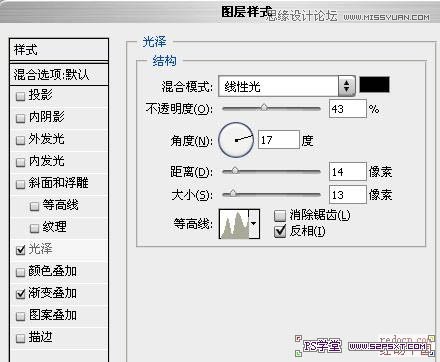
Task: Enable the 斜面和浮雕 bevel checkbox
Action: tap(20, 184)
